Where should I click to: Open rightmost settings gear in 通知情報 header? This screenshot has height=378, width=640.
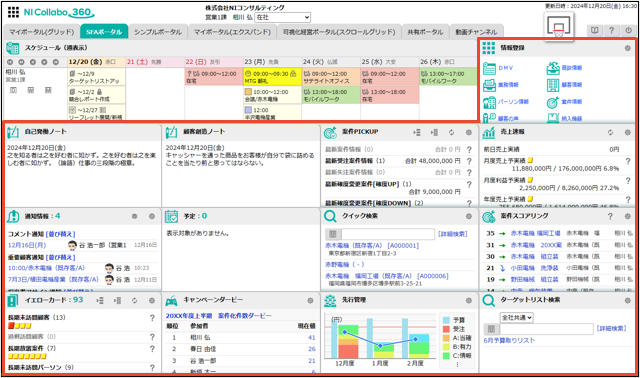pyautogui.click(x=151, y=216)
